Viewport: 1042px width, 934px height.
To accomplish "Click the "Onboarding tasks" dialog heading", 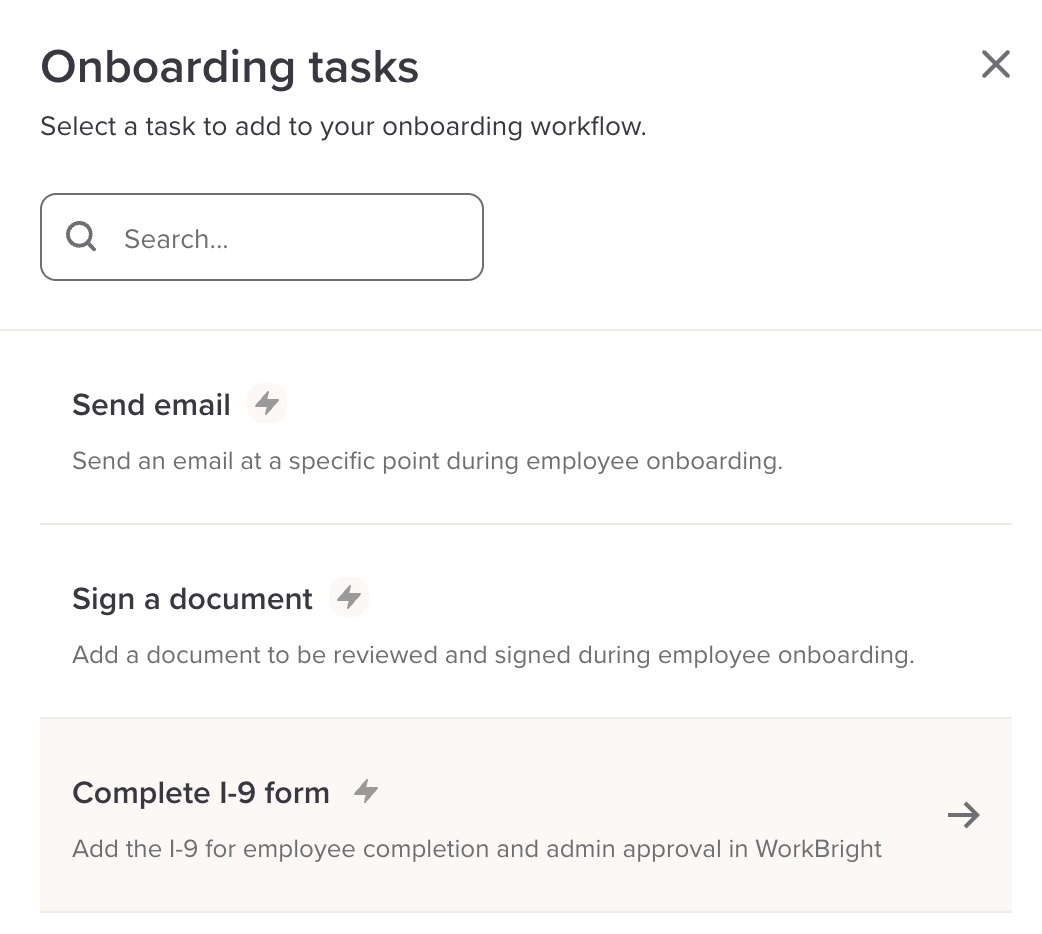I will click(229, 67).
